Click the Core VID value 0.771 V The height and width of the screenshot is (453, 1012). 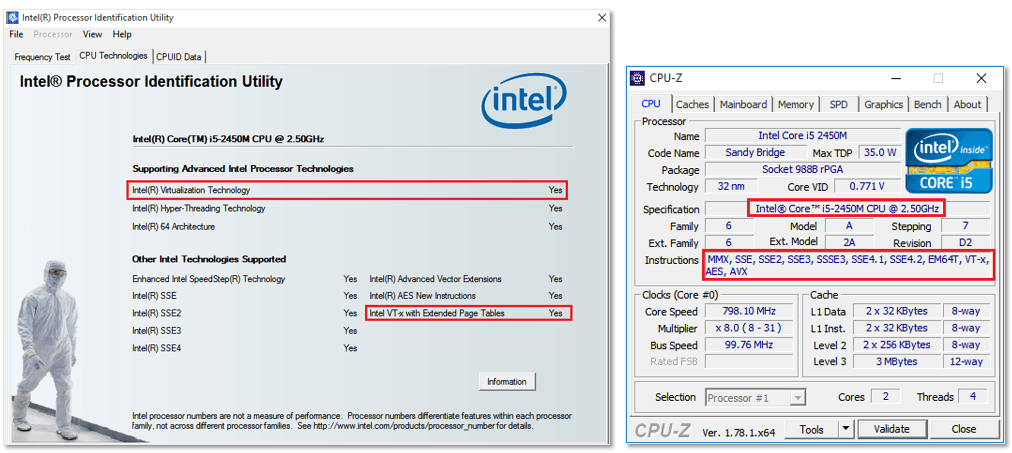pyautogui.click(x=867, y=186)
